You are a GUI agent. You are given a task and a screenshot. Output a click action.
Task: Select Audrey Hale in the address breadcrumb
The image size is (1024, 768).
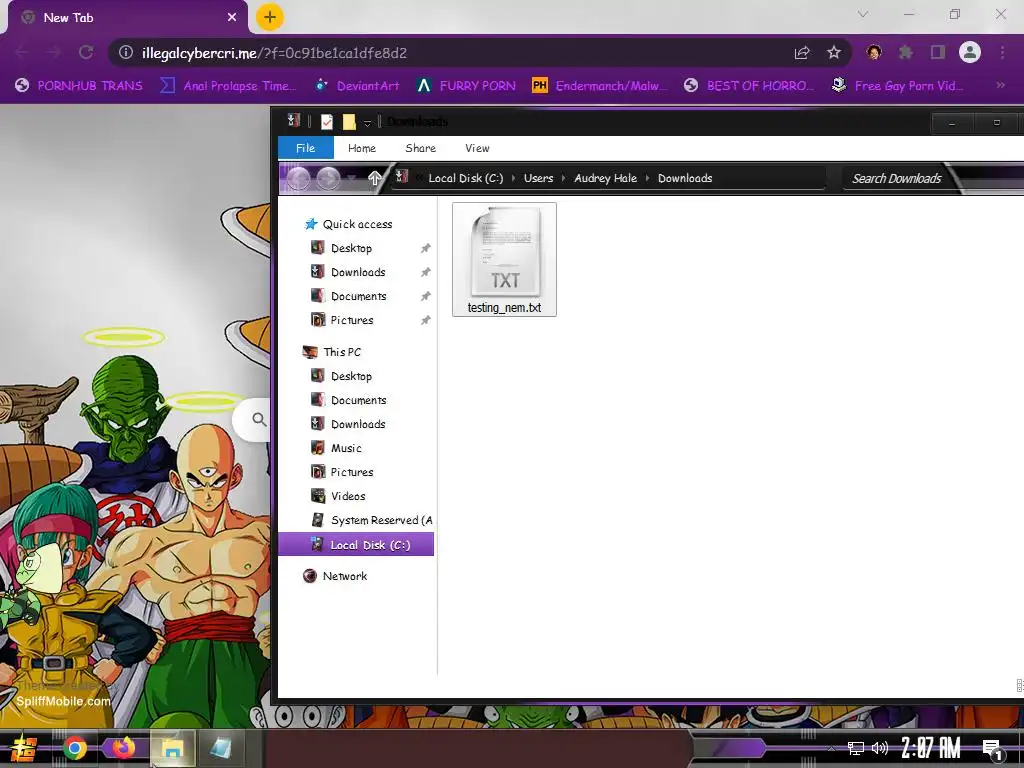point(605,178)
